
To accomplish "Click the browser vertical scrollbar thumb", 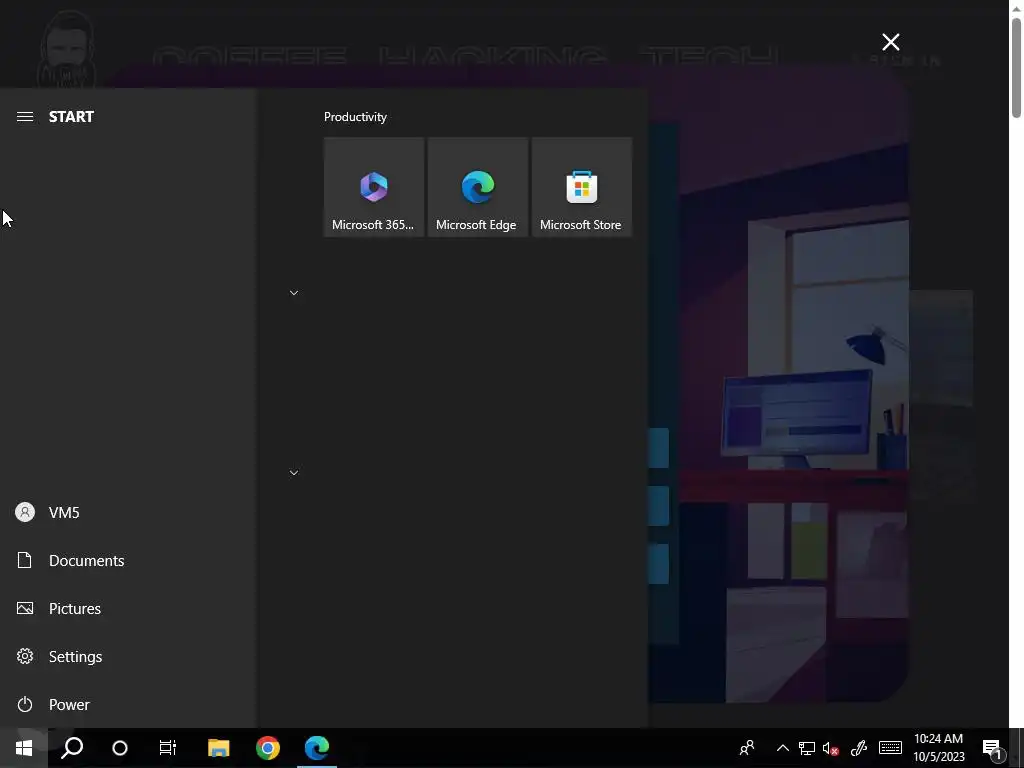I will 1016,69.
